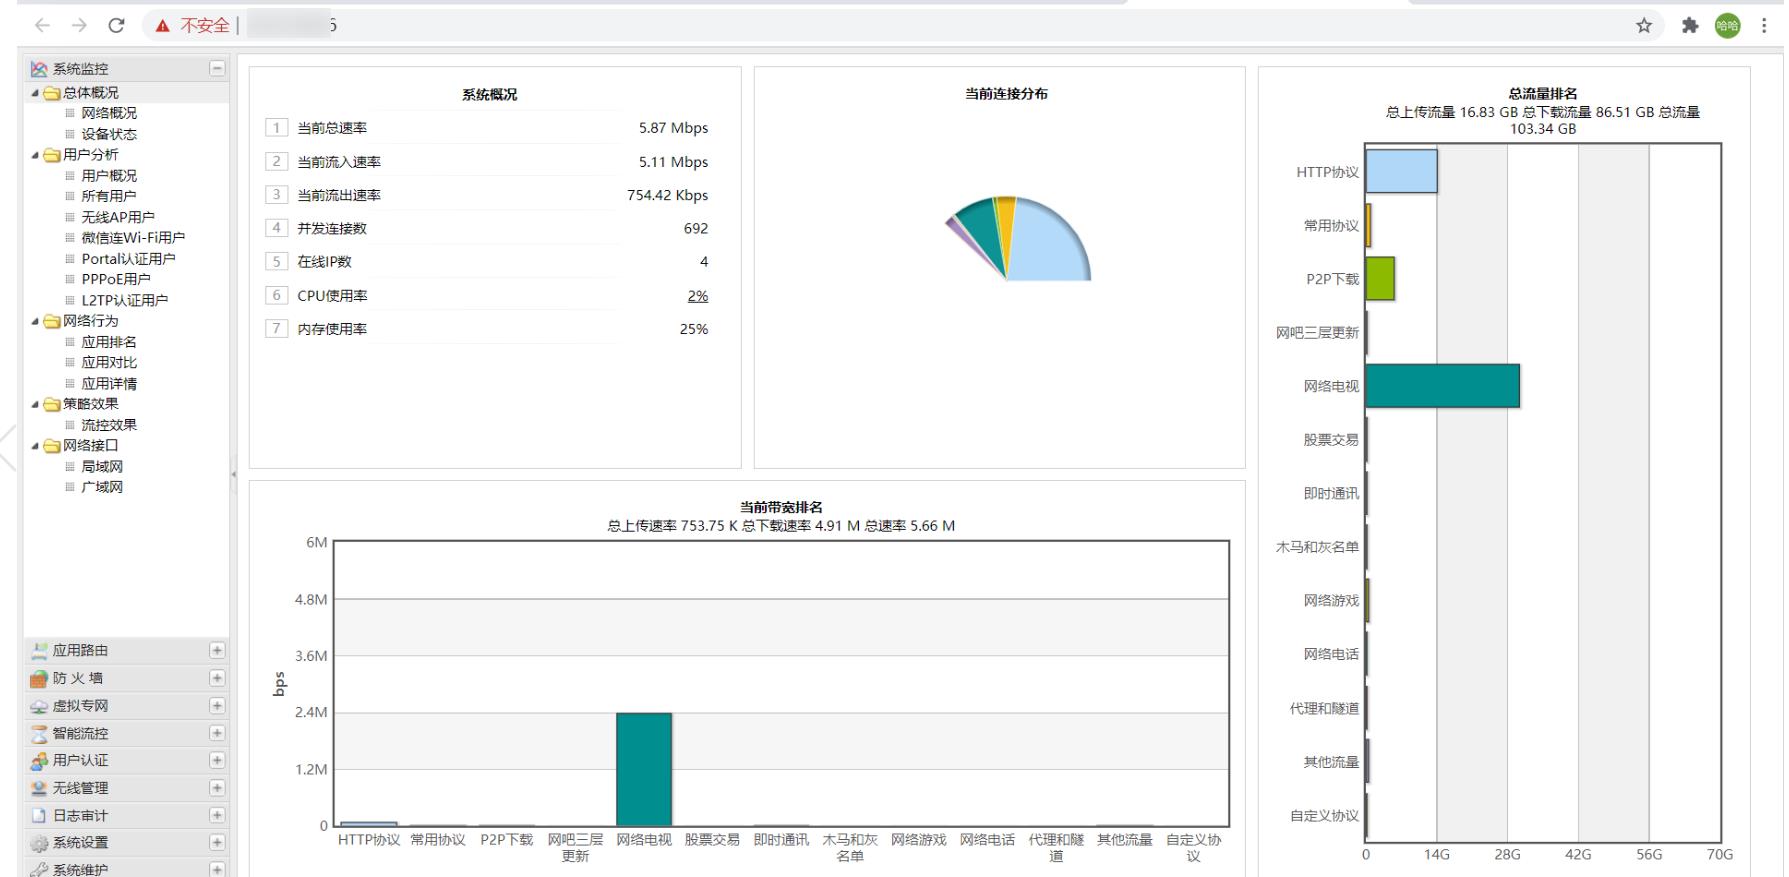1789x877 pixels.
Task: Click the 虚拟专网 VPN icon
Action: click(39, 706)
